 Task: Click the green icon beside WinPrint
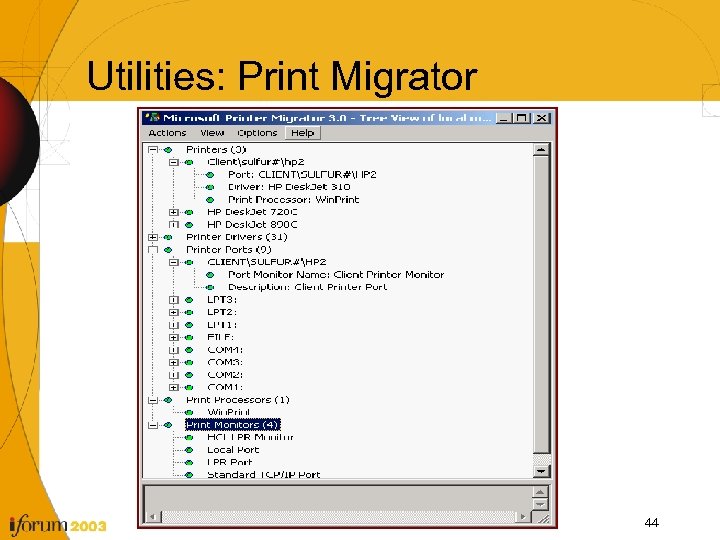pos(189,412)
